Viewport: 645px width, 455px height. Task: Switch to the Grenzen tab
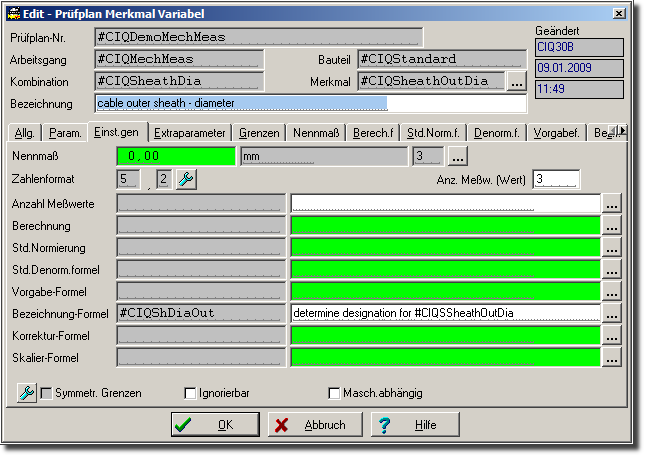pos(259,132)
